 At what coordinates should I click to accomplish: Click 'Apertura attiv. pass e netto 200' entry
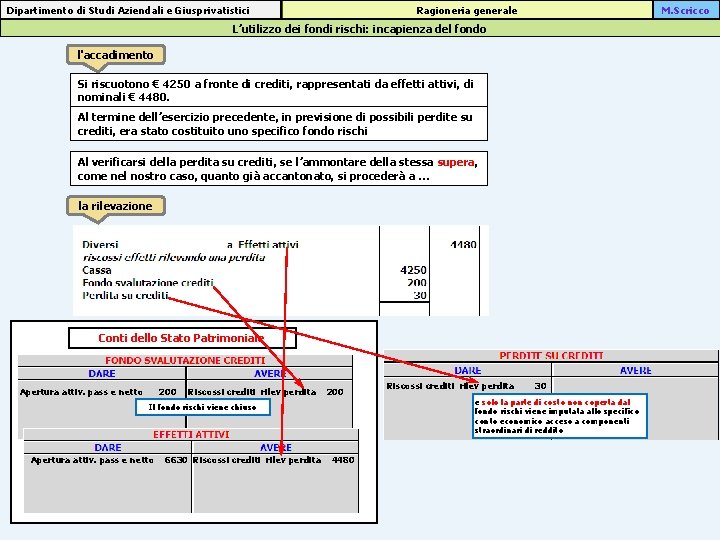[x=98, y=392]
